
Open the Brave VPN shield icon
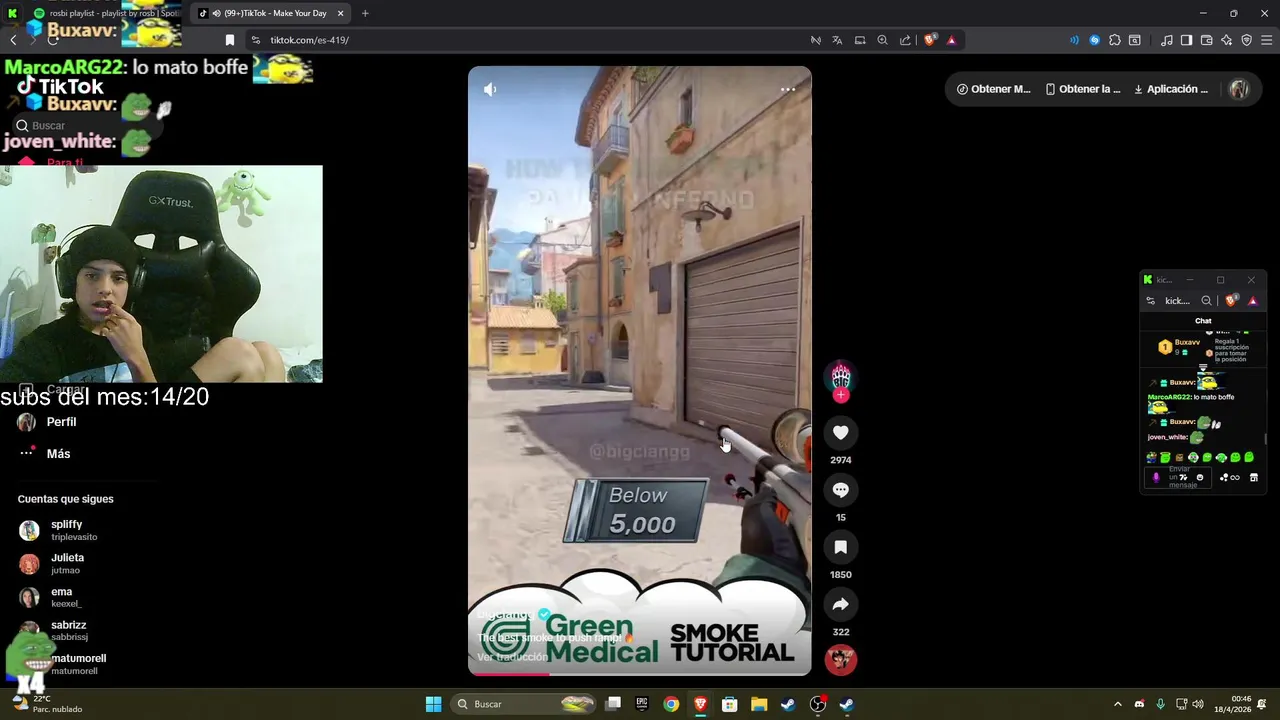1246,40
